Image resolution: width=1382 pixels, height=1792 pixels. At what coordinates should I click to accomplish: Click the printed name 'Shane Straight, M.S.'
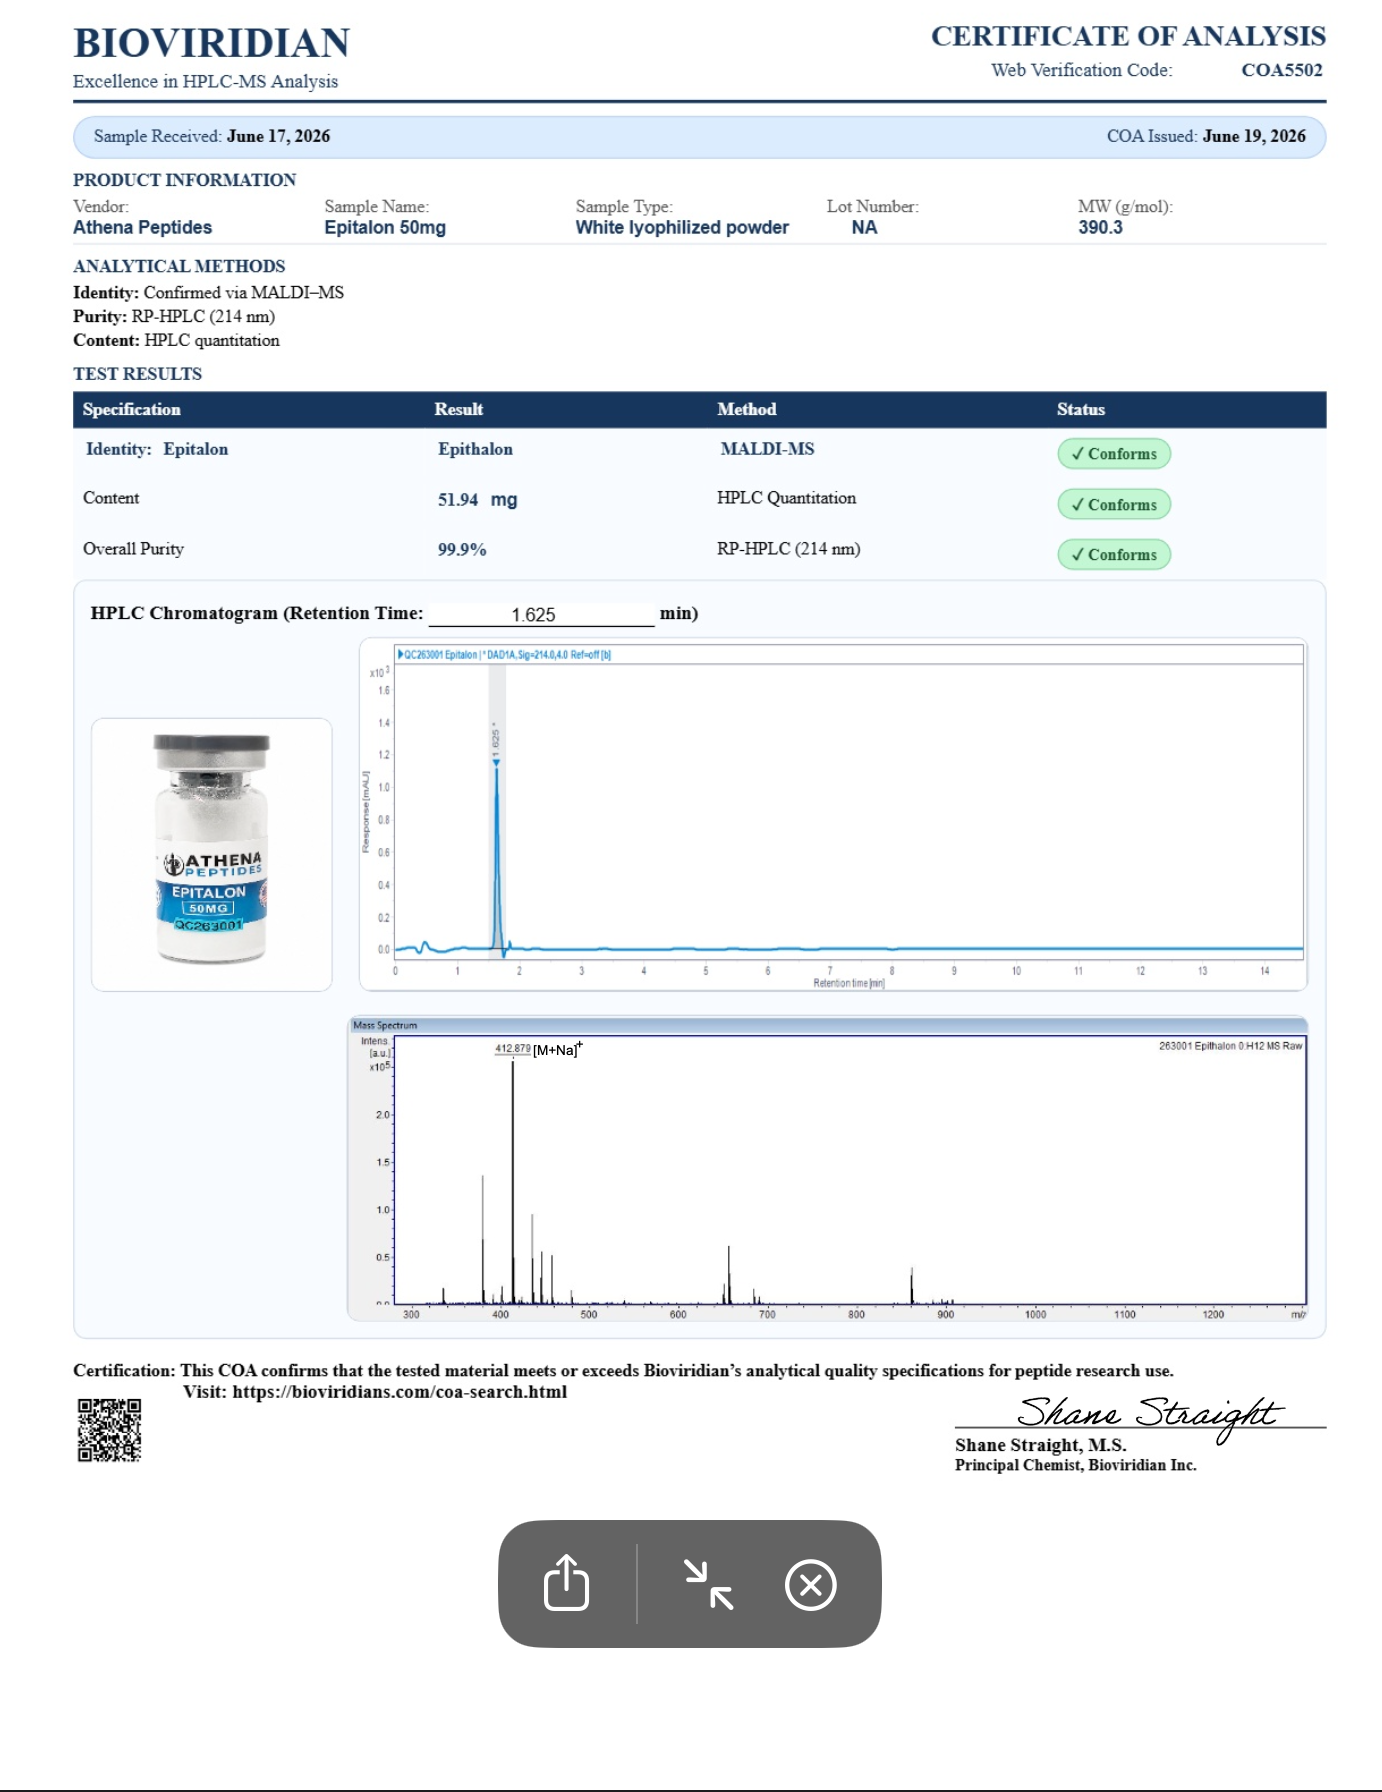coord(1041,1445)
